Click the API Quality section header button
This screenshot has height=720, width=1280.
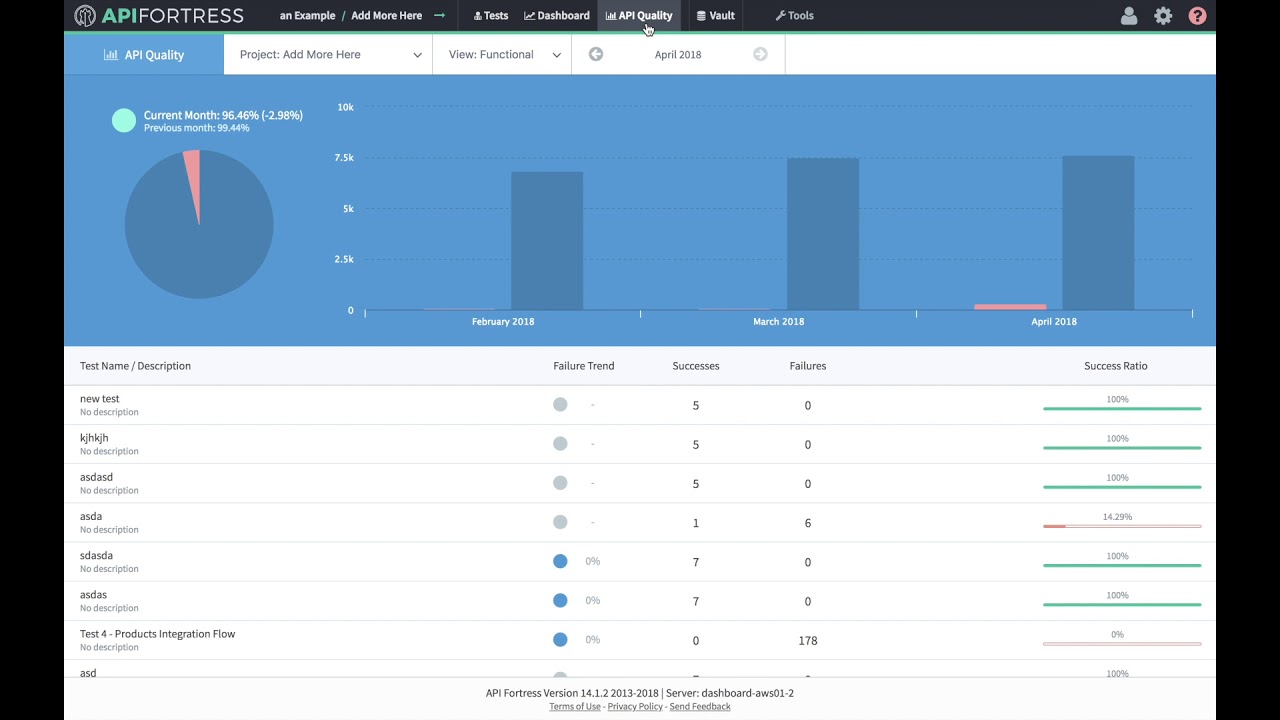tap(144, 54)
